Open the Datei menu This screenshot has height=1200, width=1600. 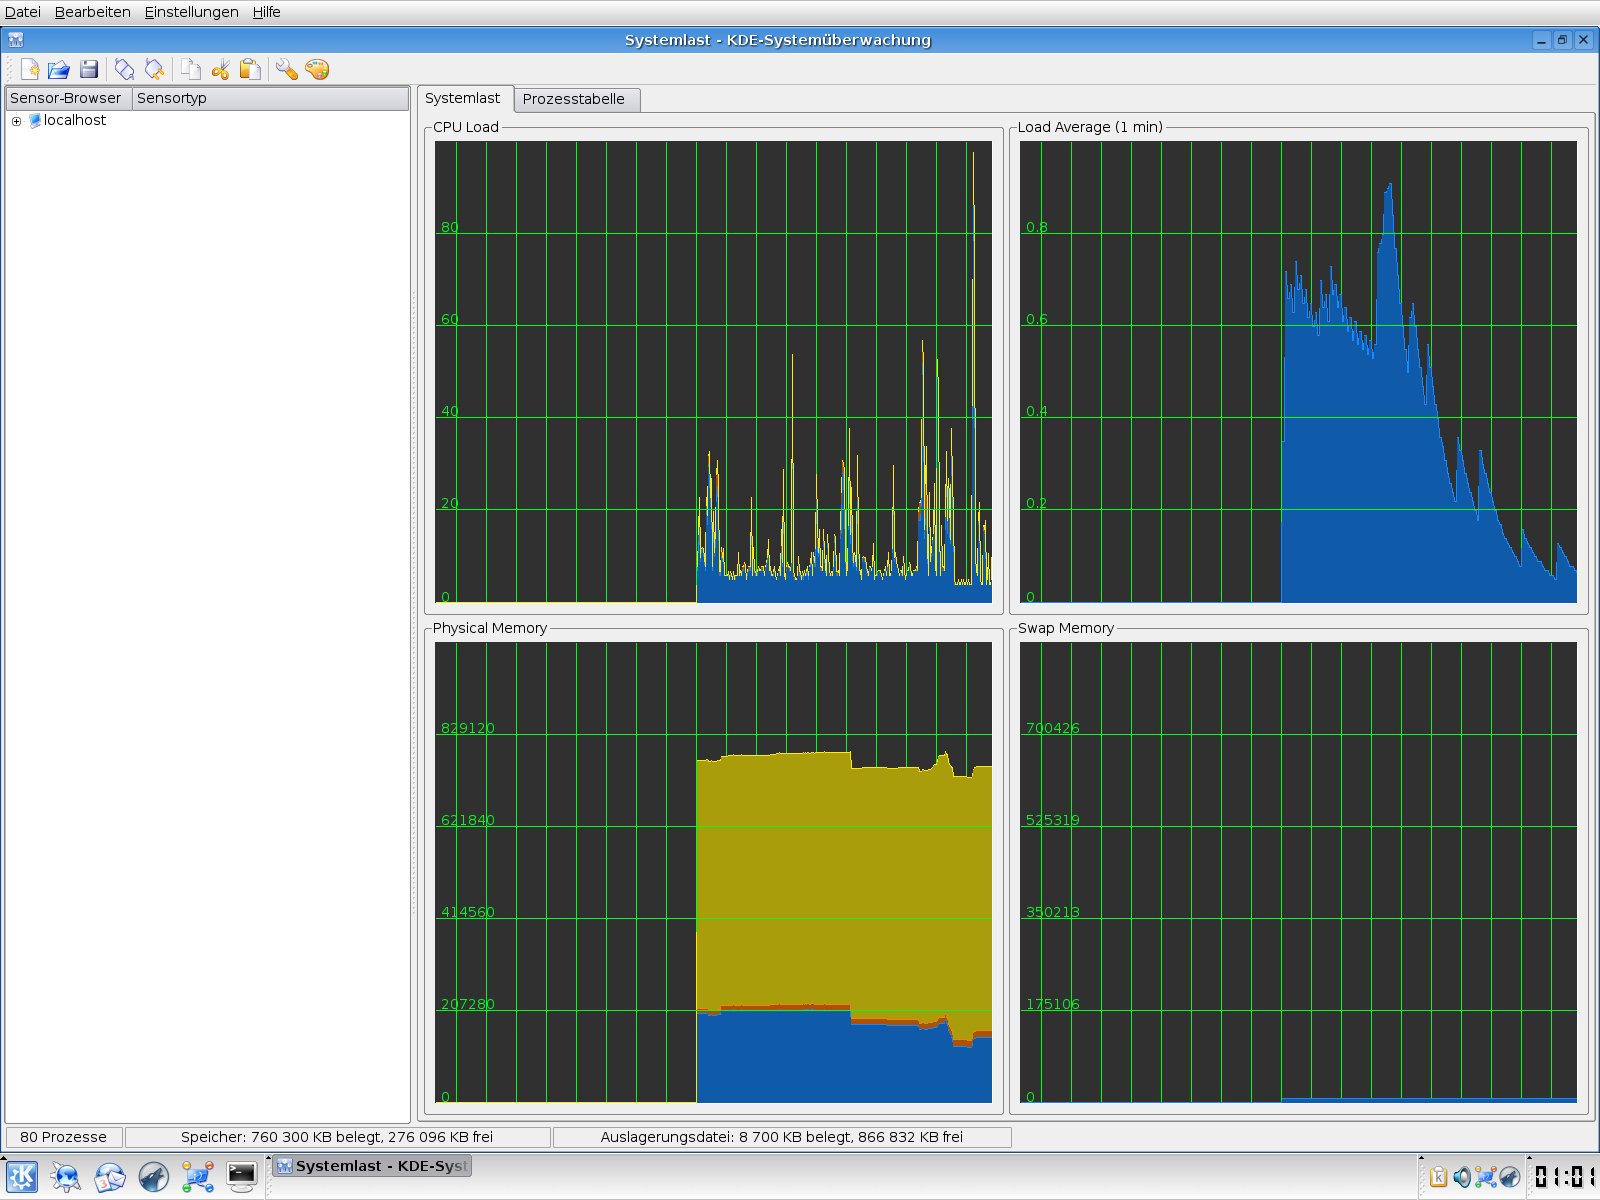pyautogui.click(x=23, y=12)
